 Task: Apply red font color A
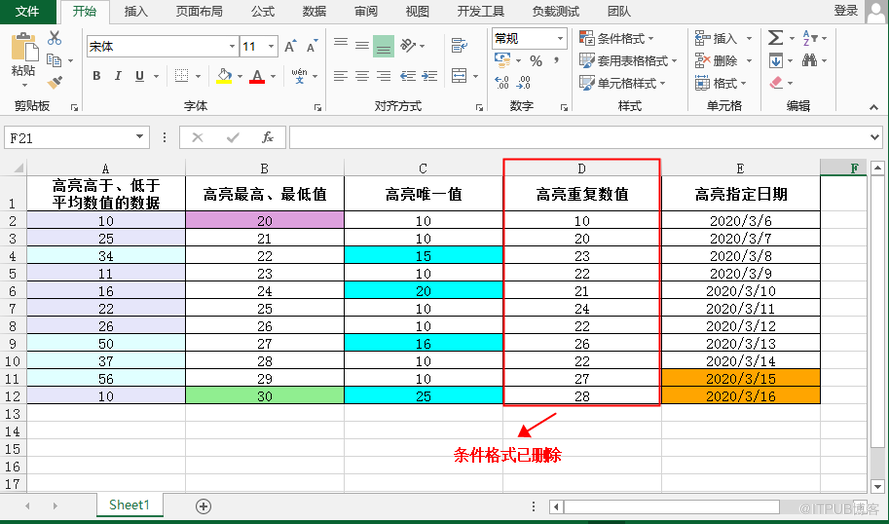tap(257, 75)
